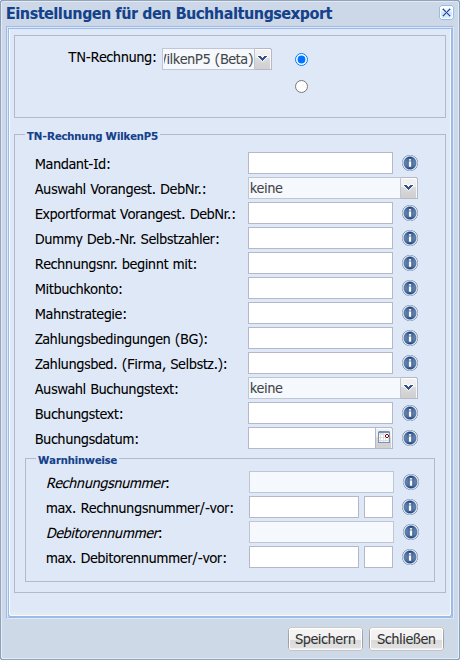Image resolution: width=460 pixels, height=660 pixels.
Task: Show info for max. Rechnungsnummer/-vor
Action: pyautogui.click(x=411, y=507)
